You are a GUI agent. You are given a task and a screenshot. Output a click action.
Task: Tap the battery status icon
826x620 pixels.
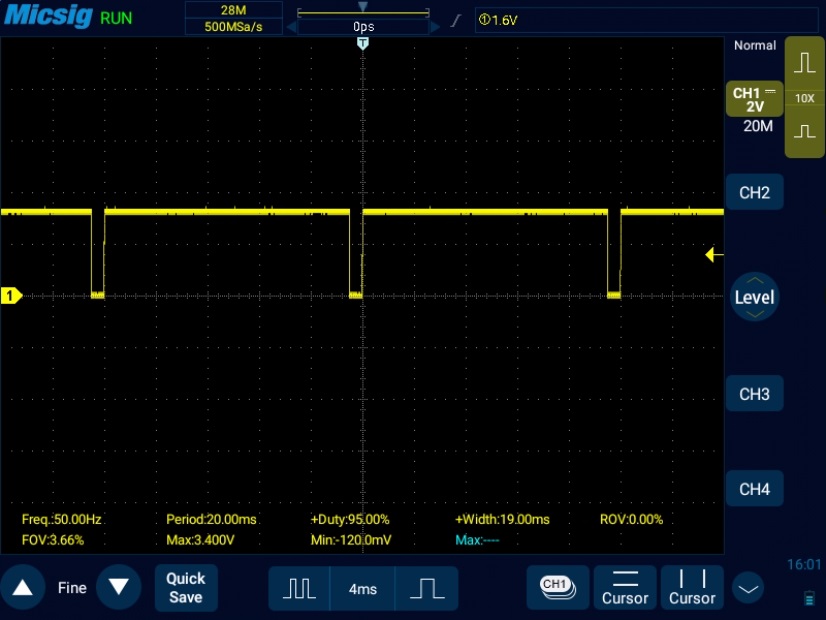point(809,598)
